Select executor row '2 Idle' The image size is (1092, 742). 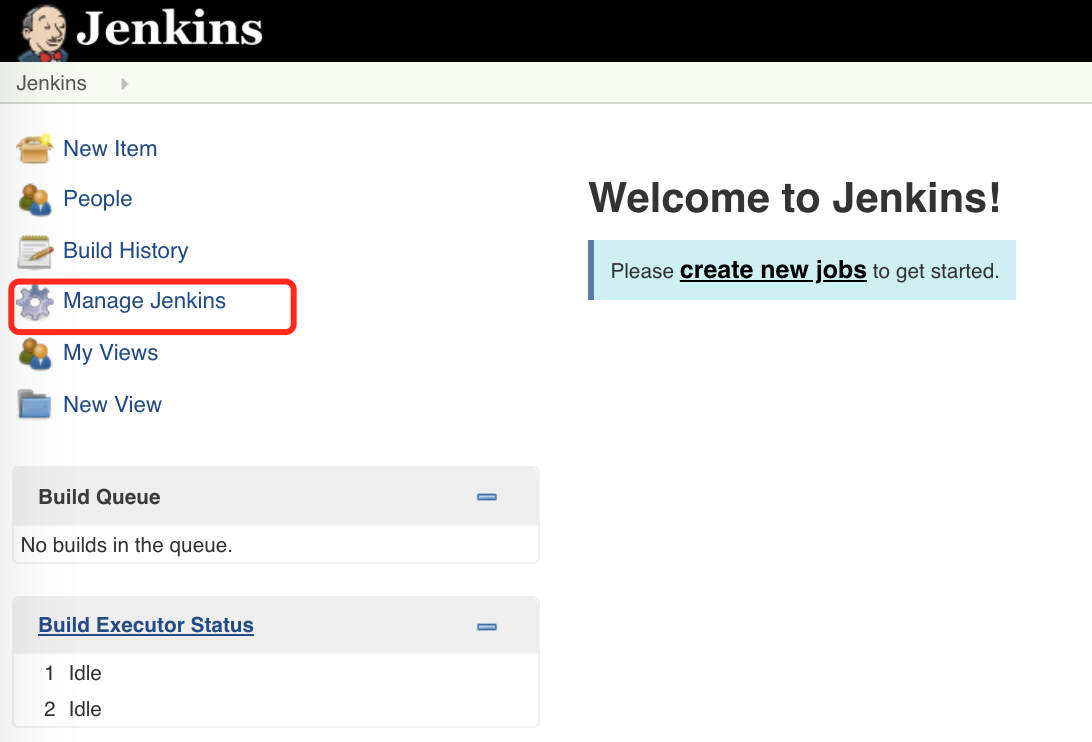pos(276,709)
